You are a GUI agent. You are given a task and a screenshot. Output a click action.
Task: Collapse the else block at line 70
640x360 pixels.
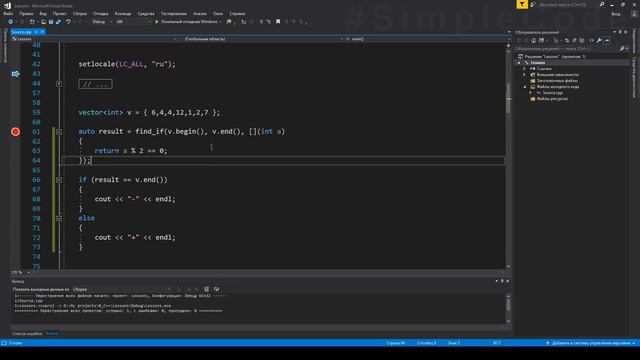tap(59, 218)
